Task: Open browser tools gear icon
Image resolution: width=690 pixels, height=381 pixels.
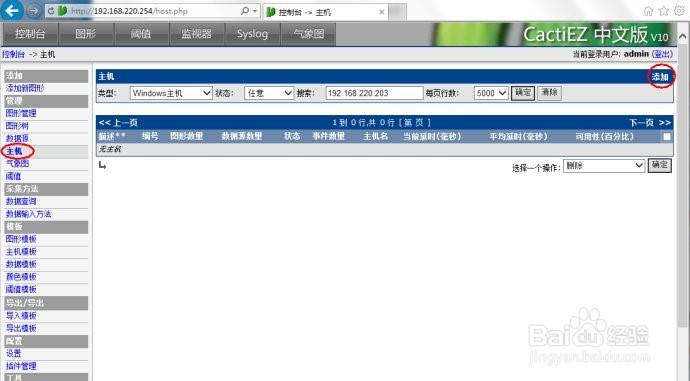Action: 679,11
